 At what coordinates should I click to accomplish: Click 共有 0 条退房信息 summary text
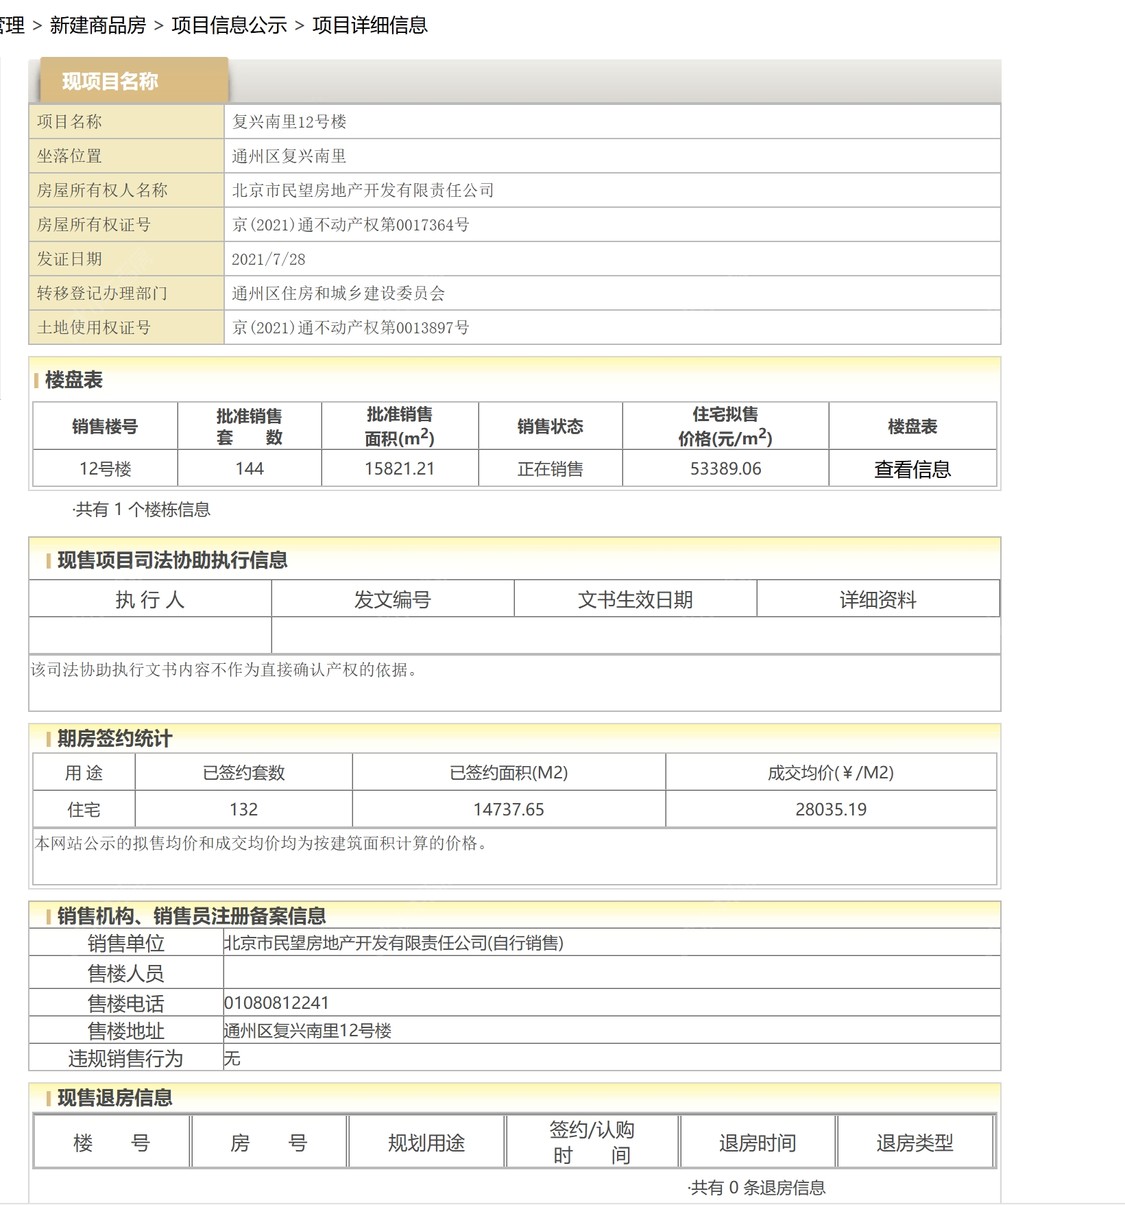[756, 1187]
